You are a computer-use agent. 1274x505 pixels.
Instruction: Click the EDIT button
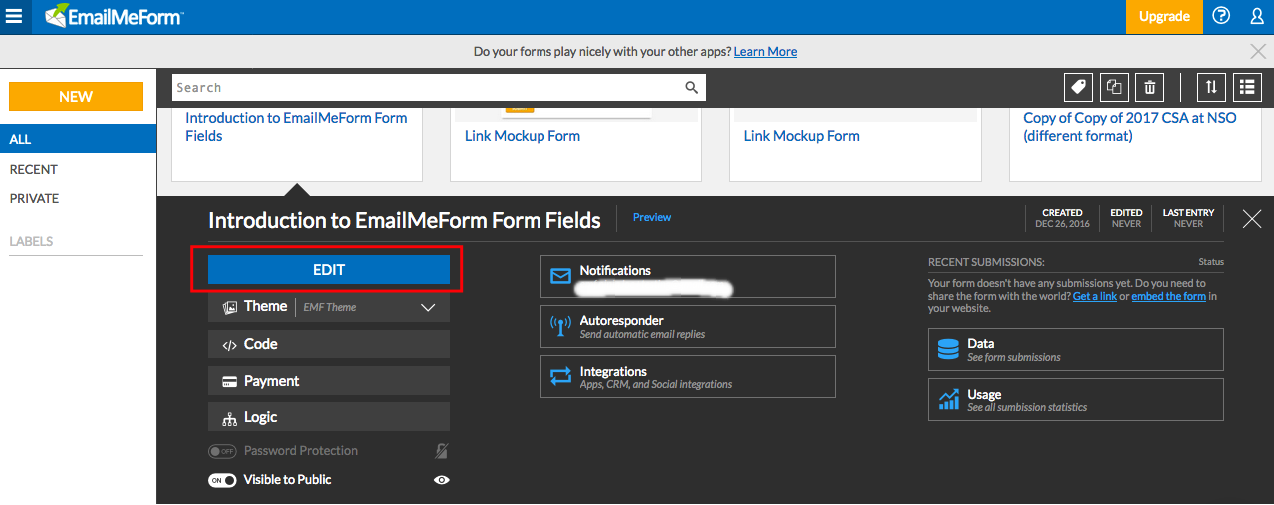[329, 270]
